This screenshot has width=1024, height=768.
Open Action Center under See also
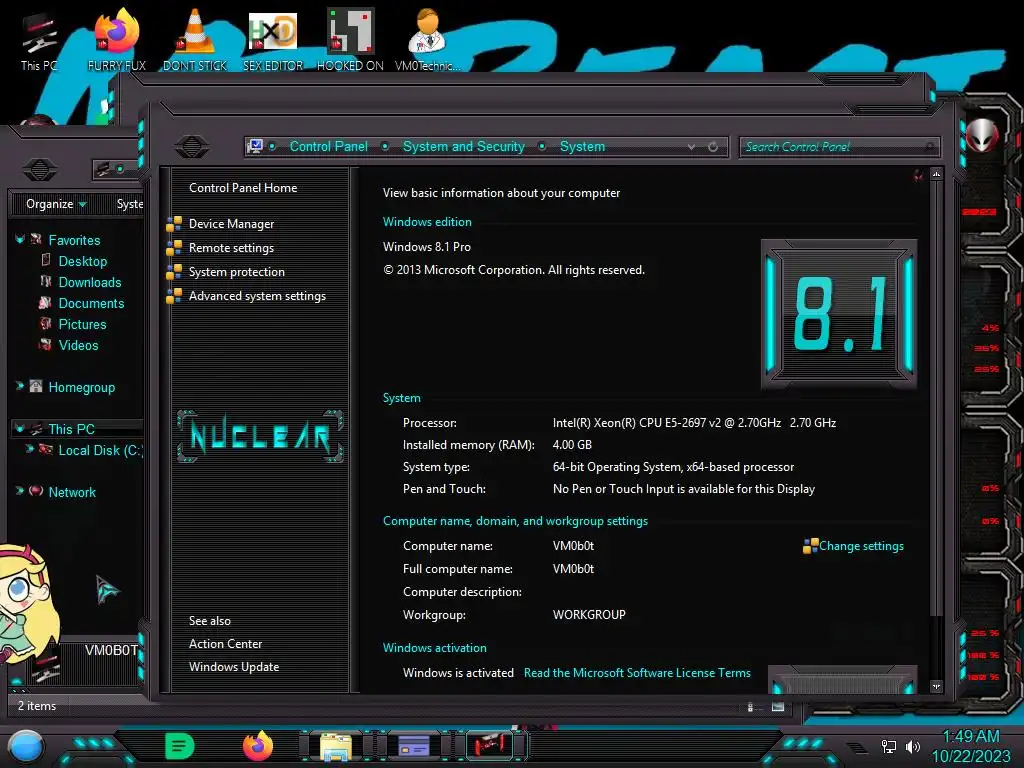point(225,644)
